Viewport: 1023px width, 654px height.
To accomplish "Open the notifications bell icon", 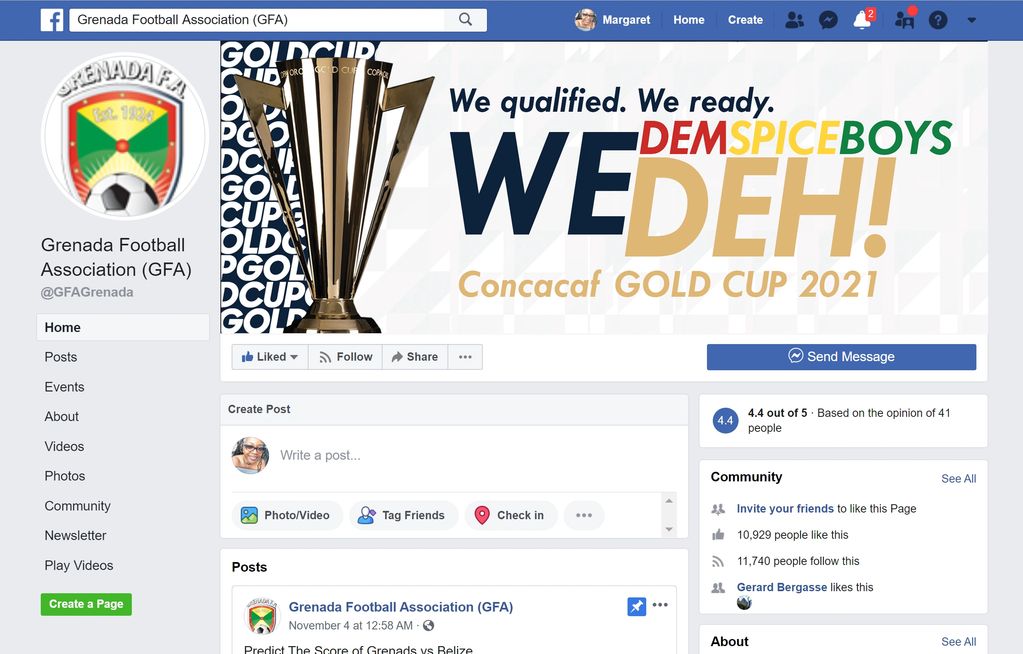I will tap(863, 20).
